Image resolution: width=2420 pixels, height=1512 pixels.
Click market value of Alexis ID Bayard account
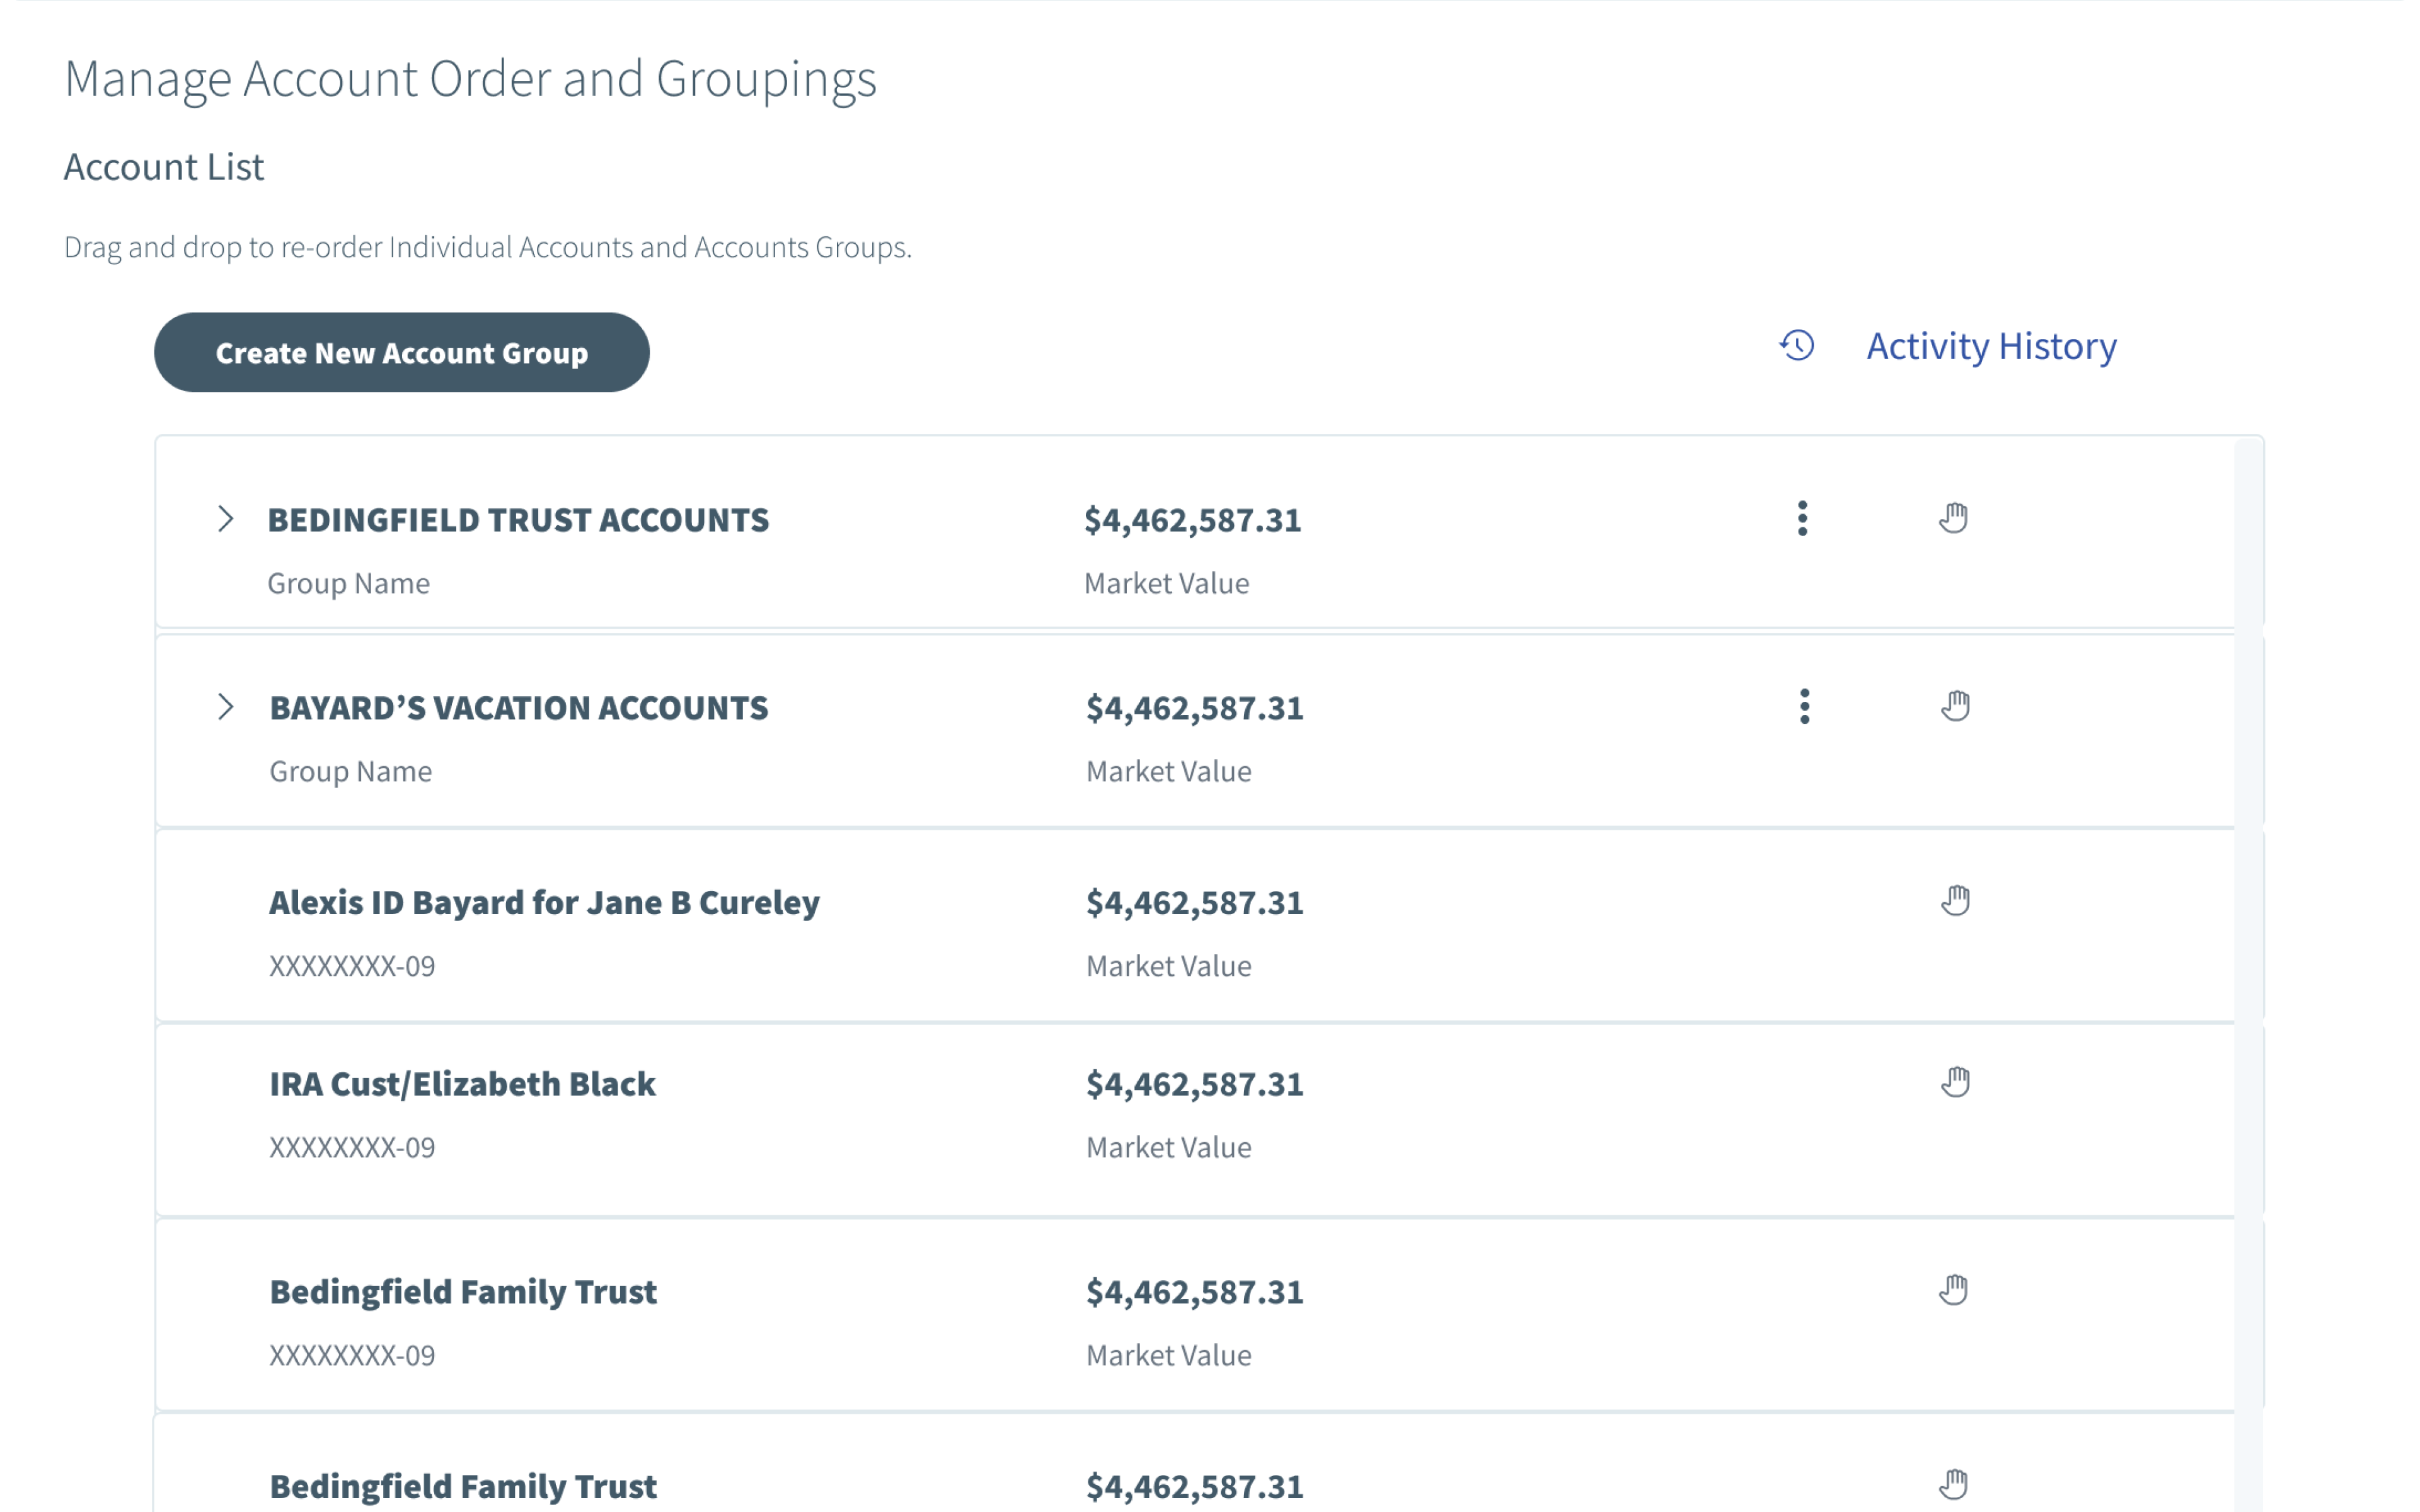[x=1195, y=902]
